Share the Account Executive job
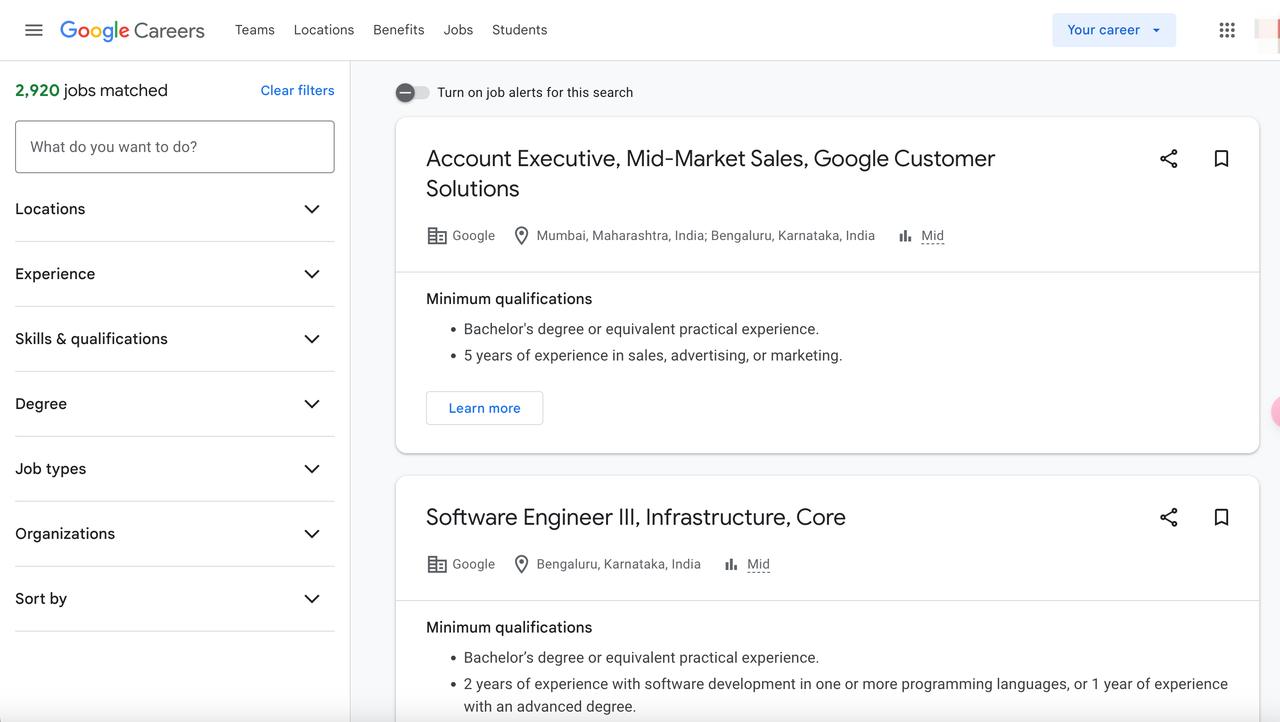The height and width of the screenshot is (722, 1280). coord(1169,158)
